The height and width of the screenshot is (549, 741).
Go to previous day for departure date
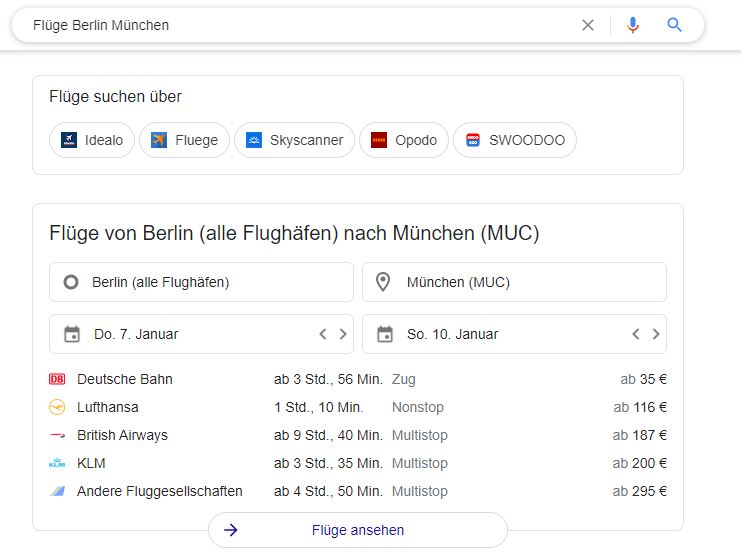tap(323, 334)
